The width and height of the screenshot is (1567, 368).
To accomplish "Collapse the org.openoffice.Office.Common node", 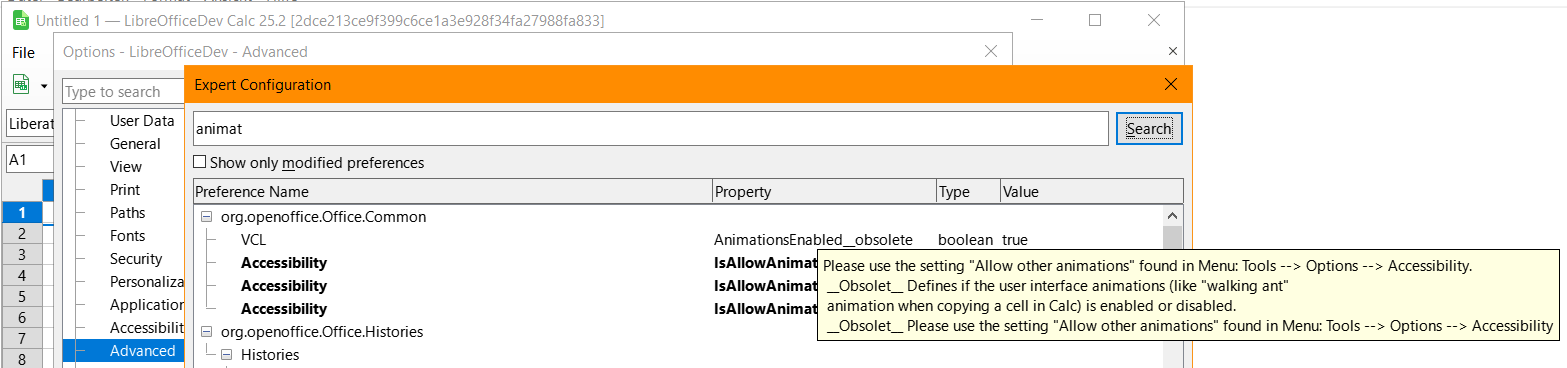I will 207,217.
